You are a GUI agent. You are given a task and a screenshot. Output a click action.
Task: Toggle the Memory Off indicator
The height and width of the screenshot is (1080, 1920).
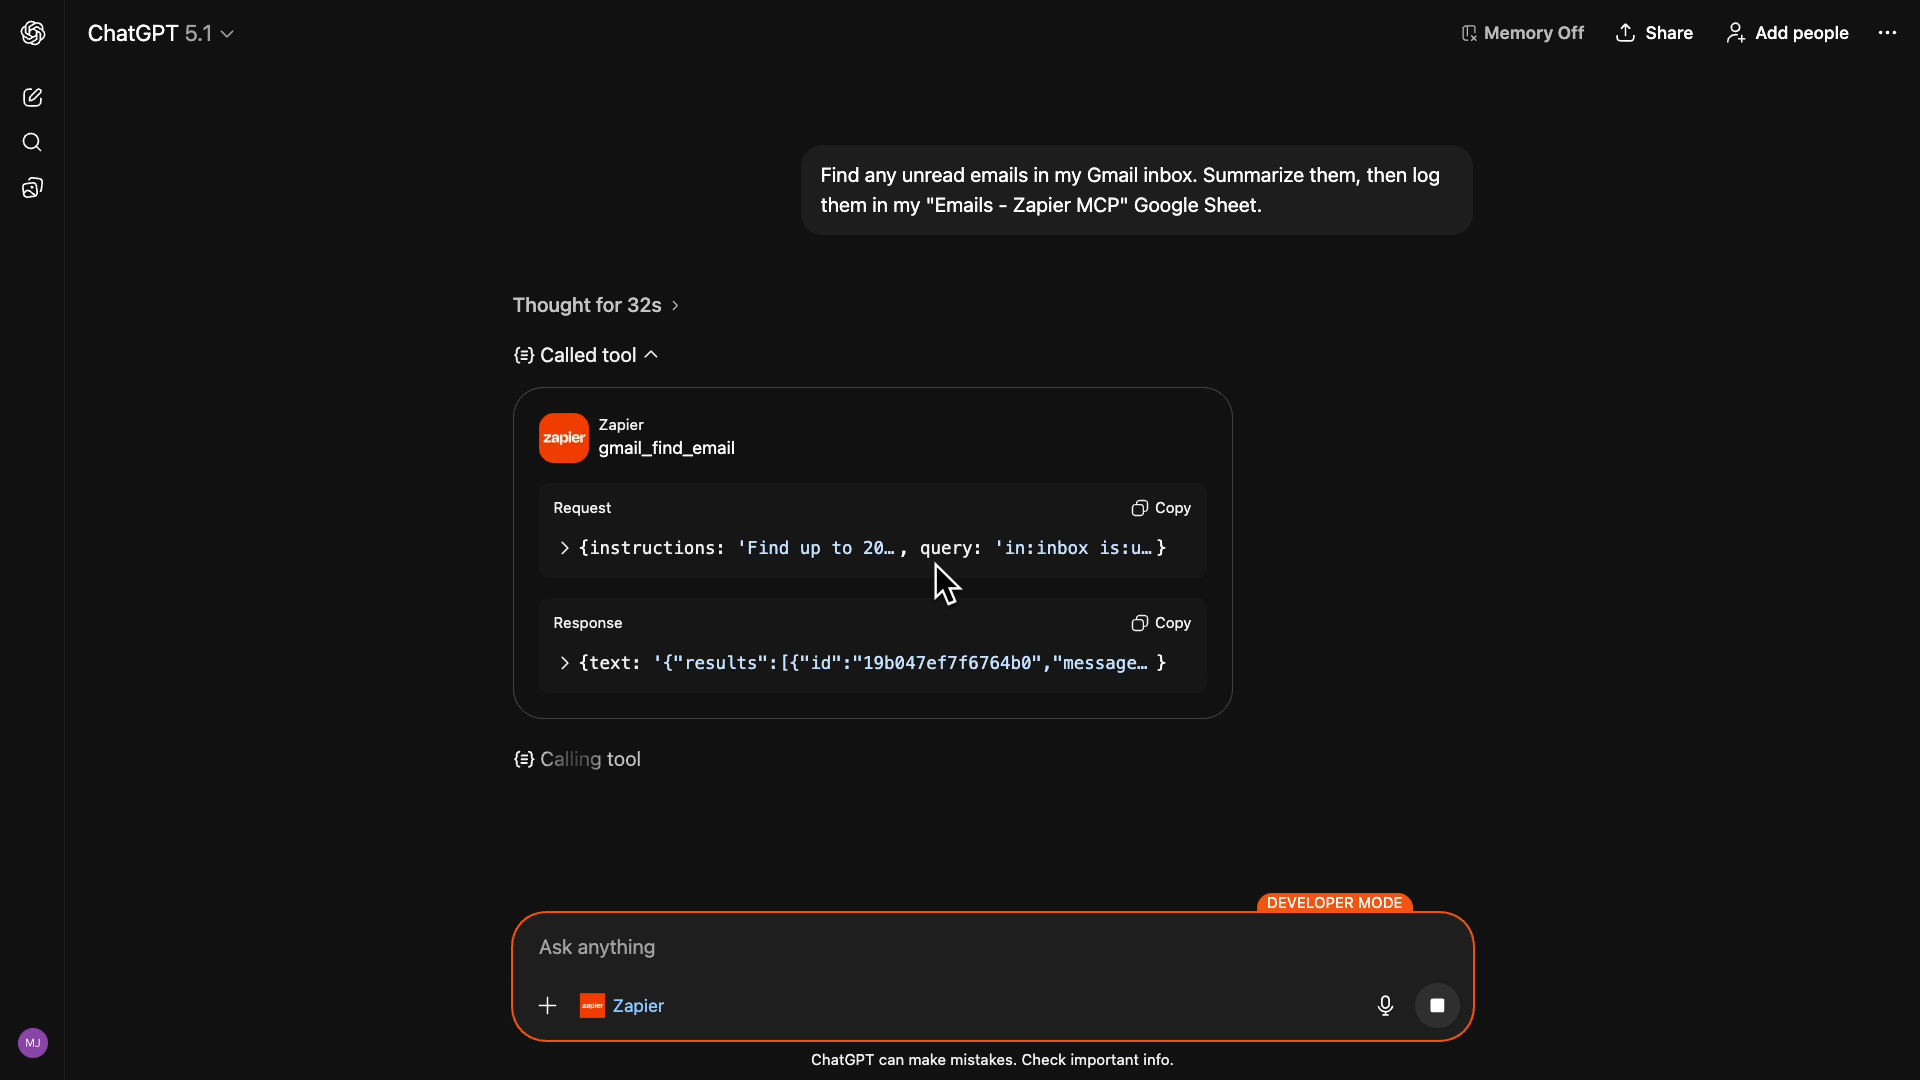[x=1522, y=33]
